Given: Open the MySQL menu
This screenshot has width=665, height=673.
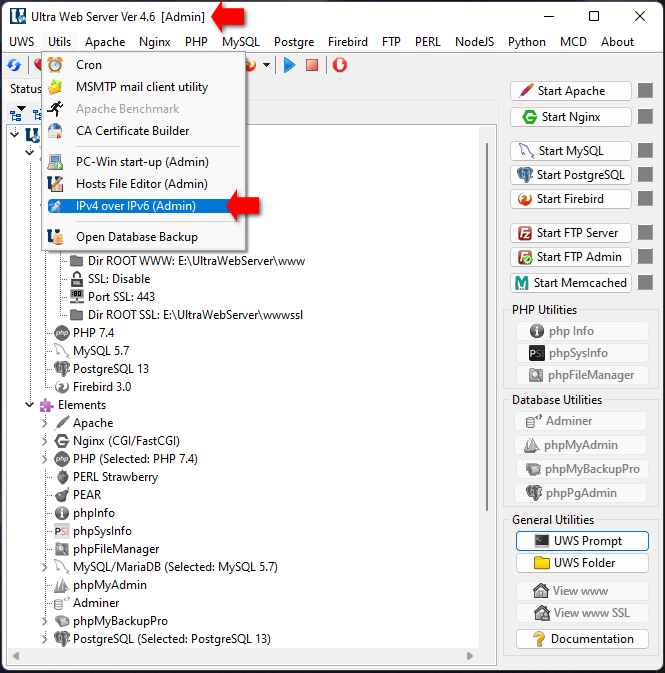Looking at the screenshot, I should point(240,42).
